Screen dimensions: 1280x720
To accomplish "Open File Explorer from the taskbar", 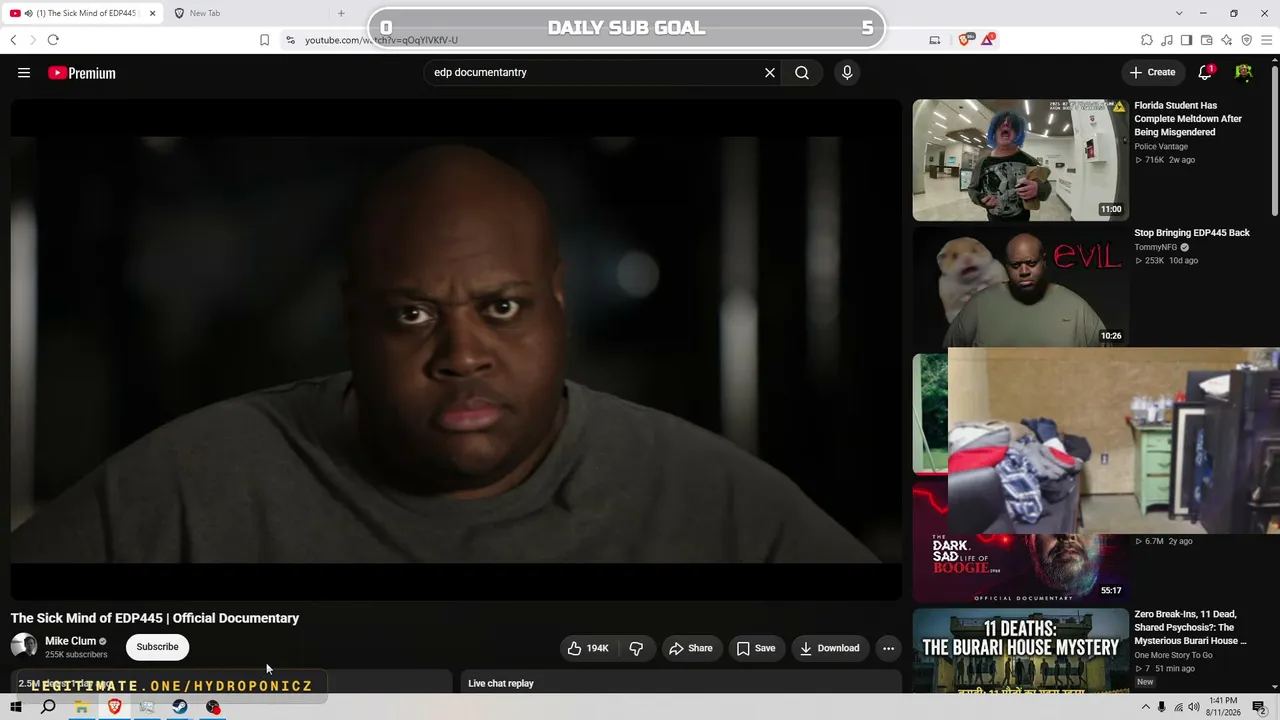I will pyautogui.click(x=81, y=707).
